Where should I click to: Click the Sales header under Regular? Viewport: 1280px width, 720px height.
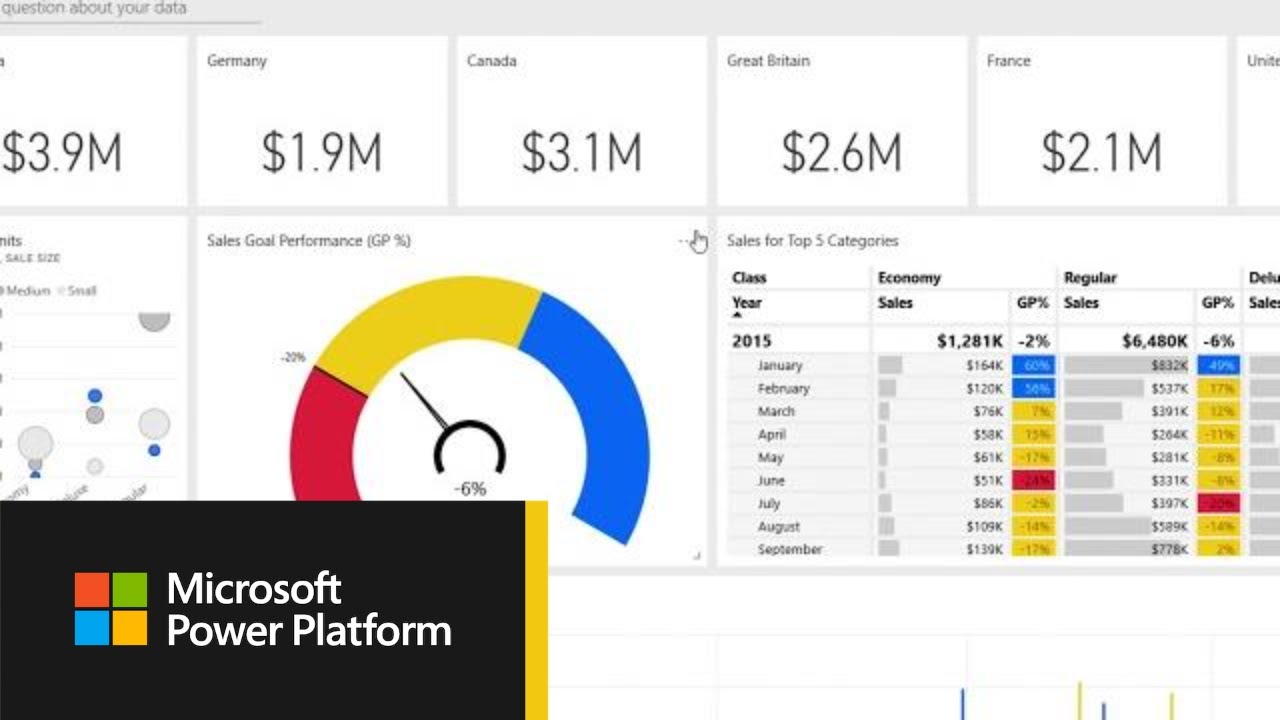coord(1081,302)
